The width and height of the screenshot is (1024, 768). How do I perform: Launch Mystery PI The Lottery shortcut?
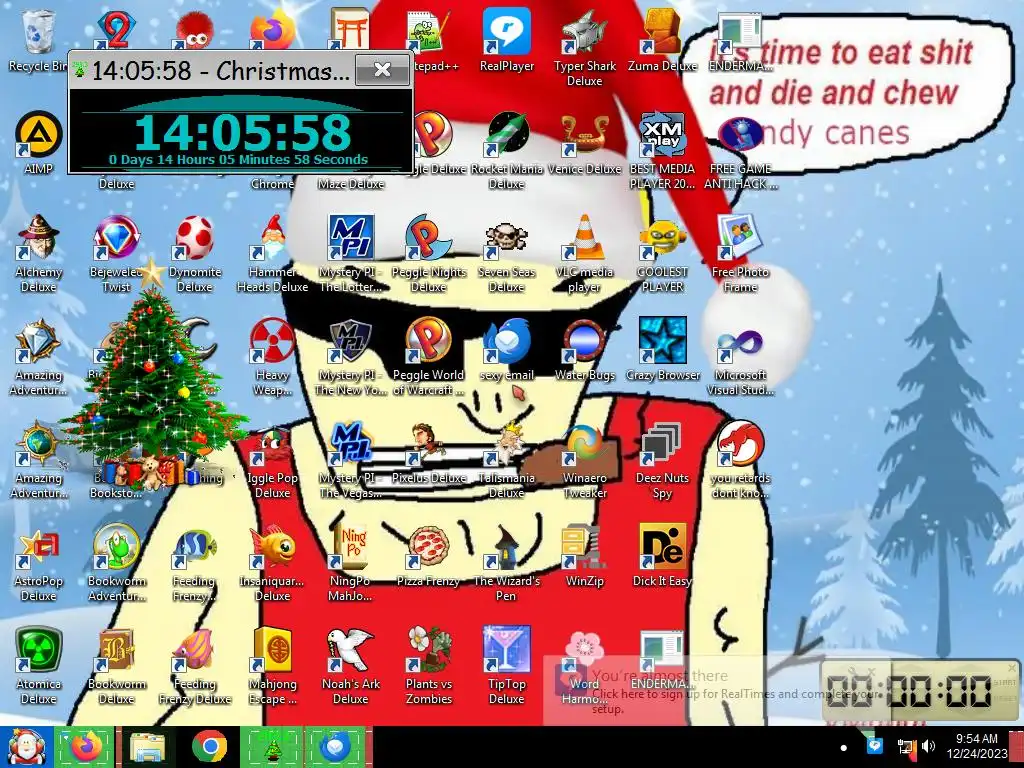coord(351,253)
